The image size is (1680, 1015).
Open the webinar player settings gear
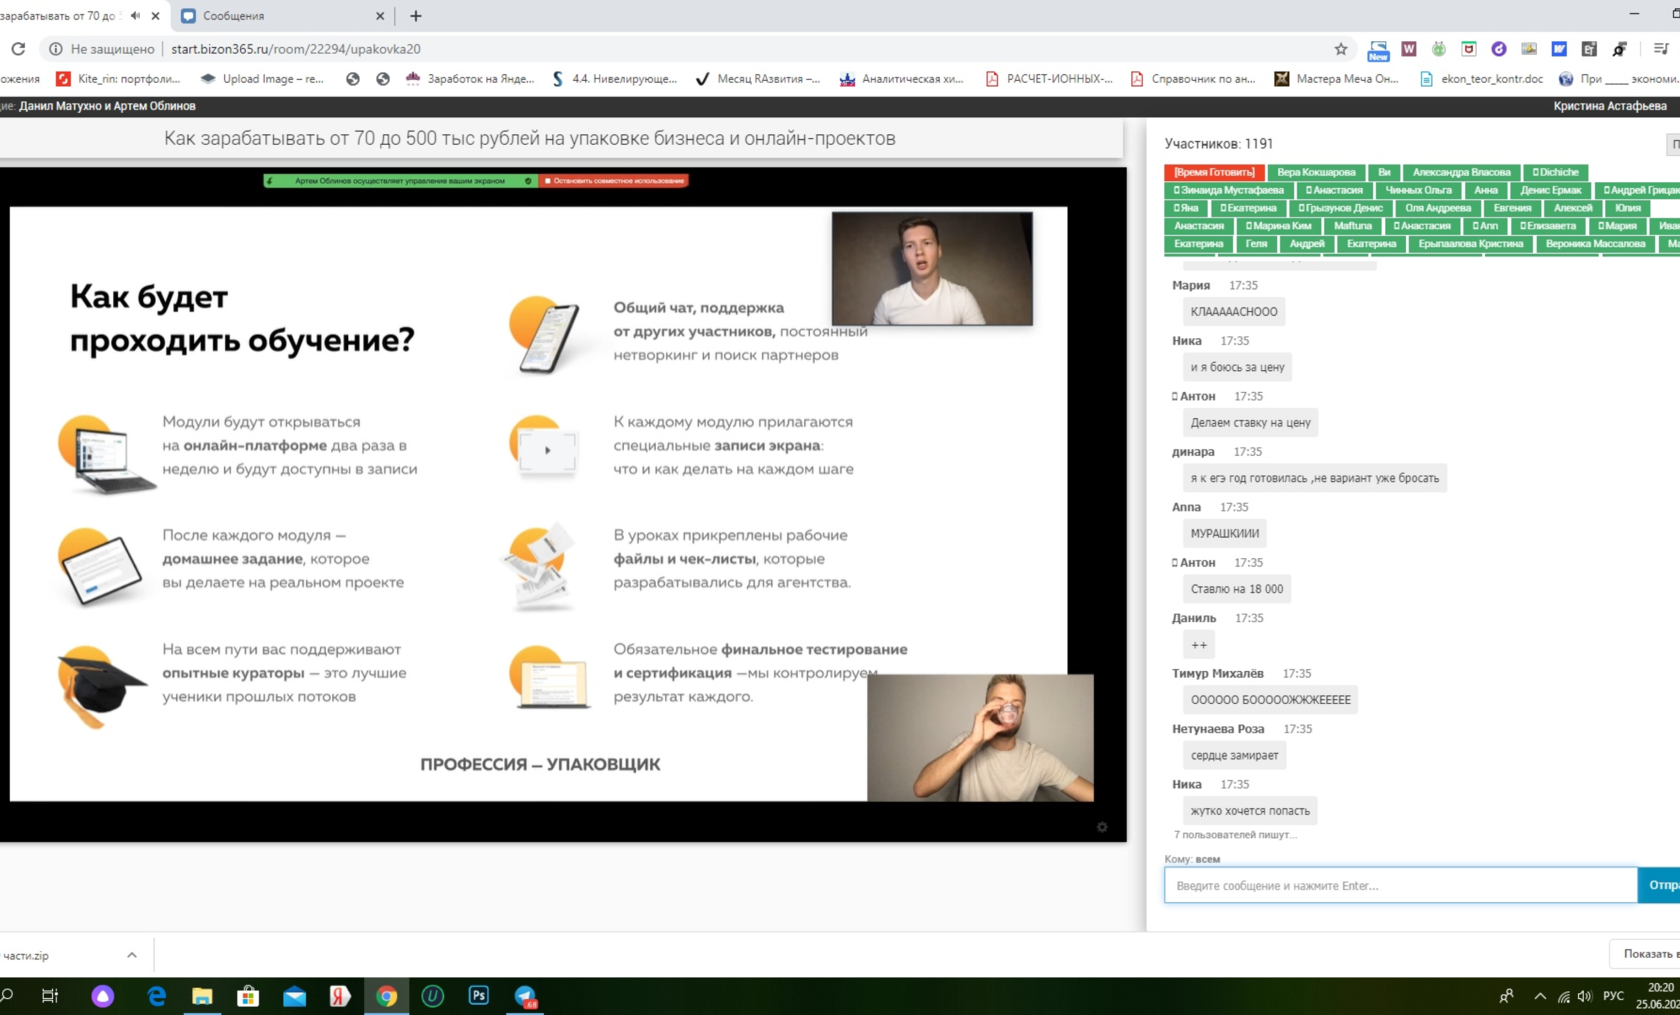[x=1102, y=827]
